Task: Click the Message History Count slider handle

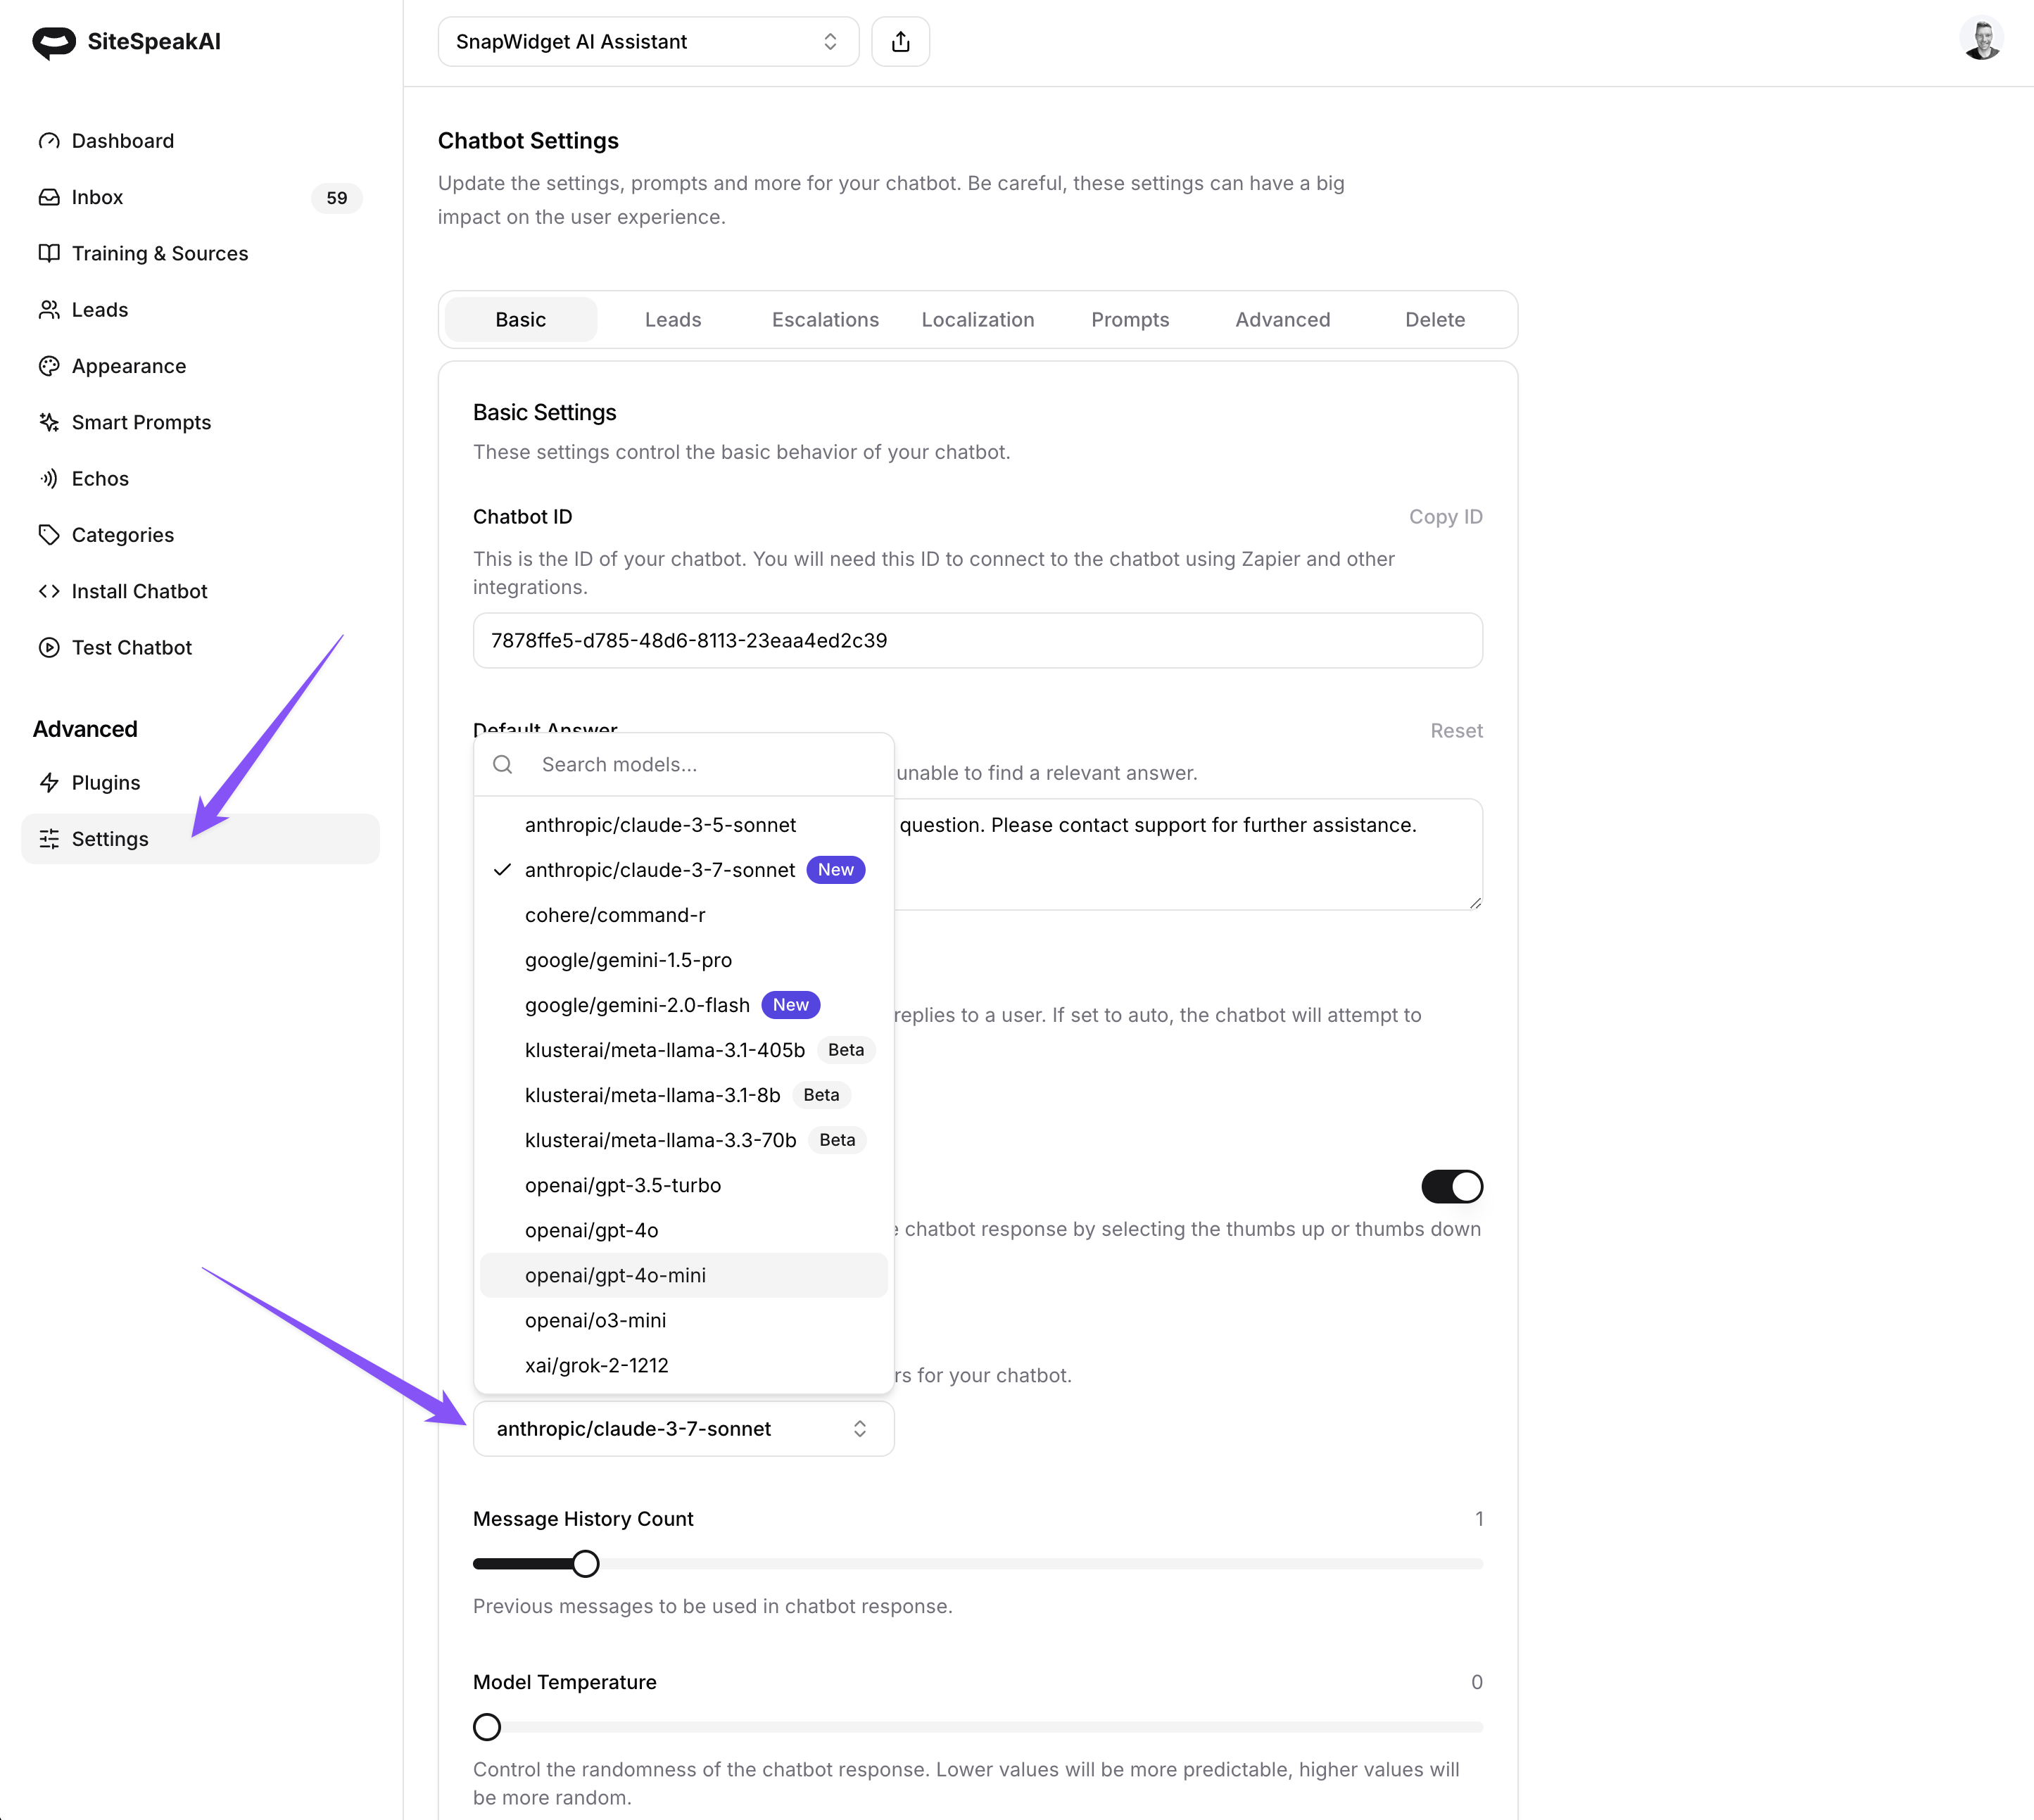Action: tap(586, 1564)
